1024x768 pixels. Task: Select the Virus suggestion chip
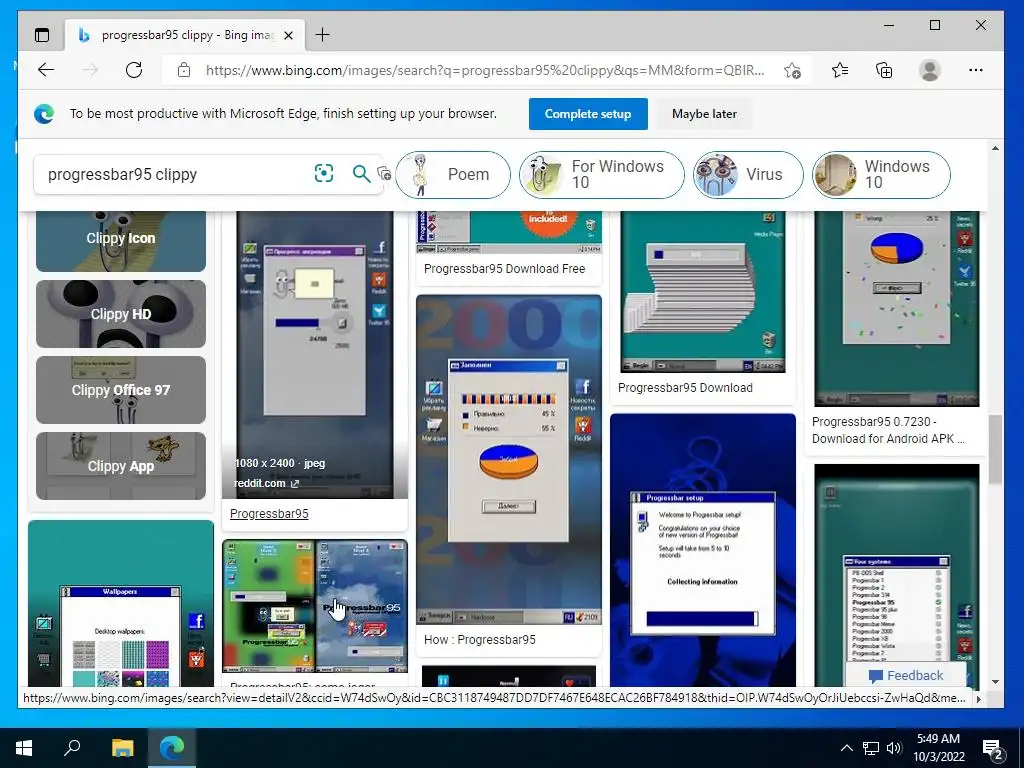coord(748,174)
